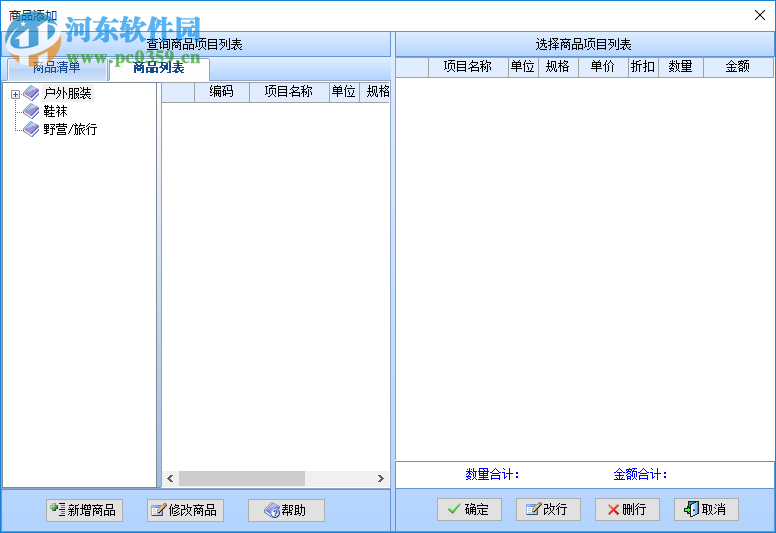Viewport: 776px width, 533px height.
Task: Open 帮助 help button
Action: coord(286,510)
